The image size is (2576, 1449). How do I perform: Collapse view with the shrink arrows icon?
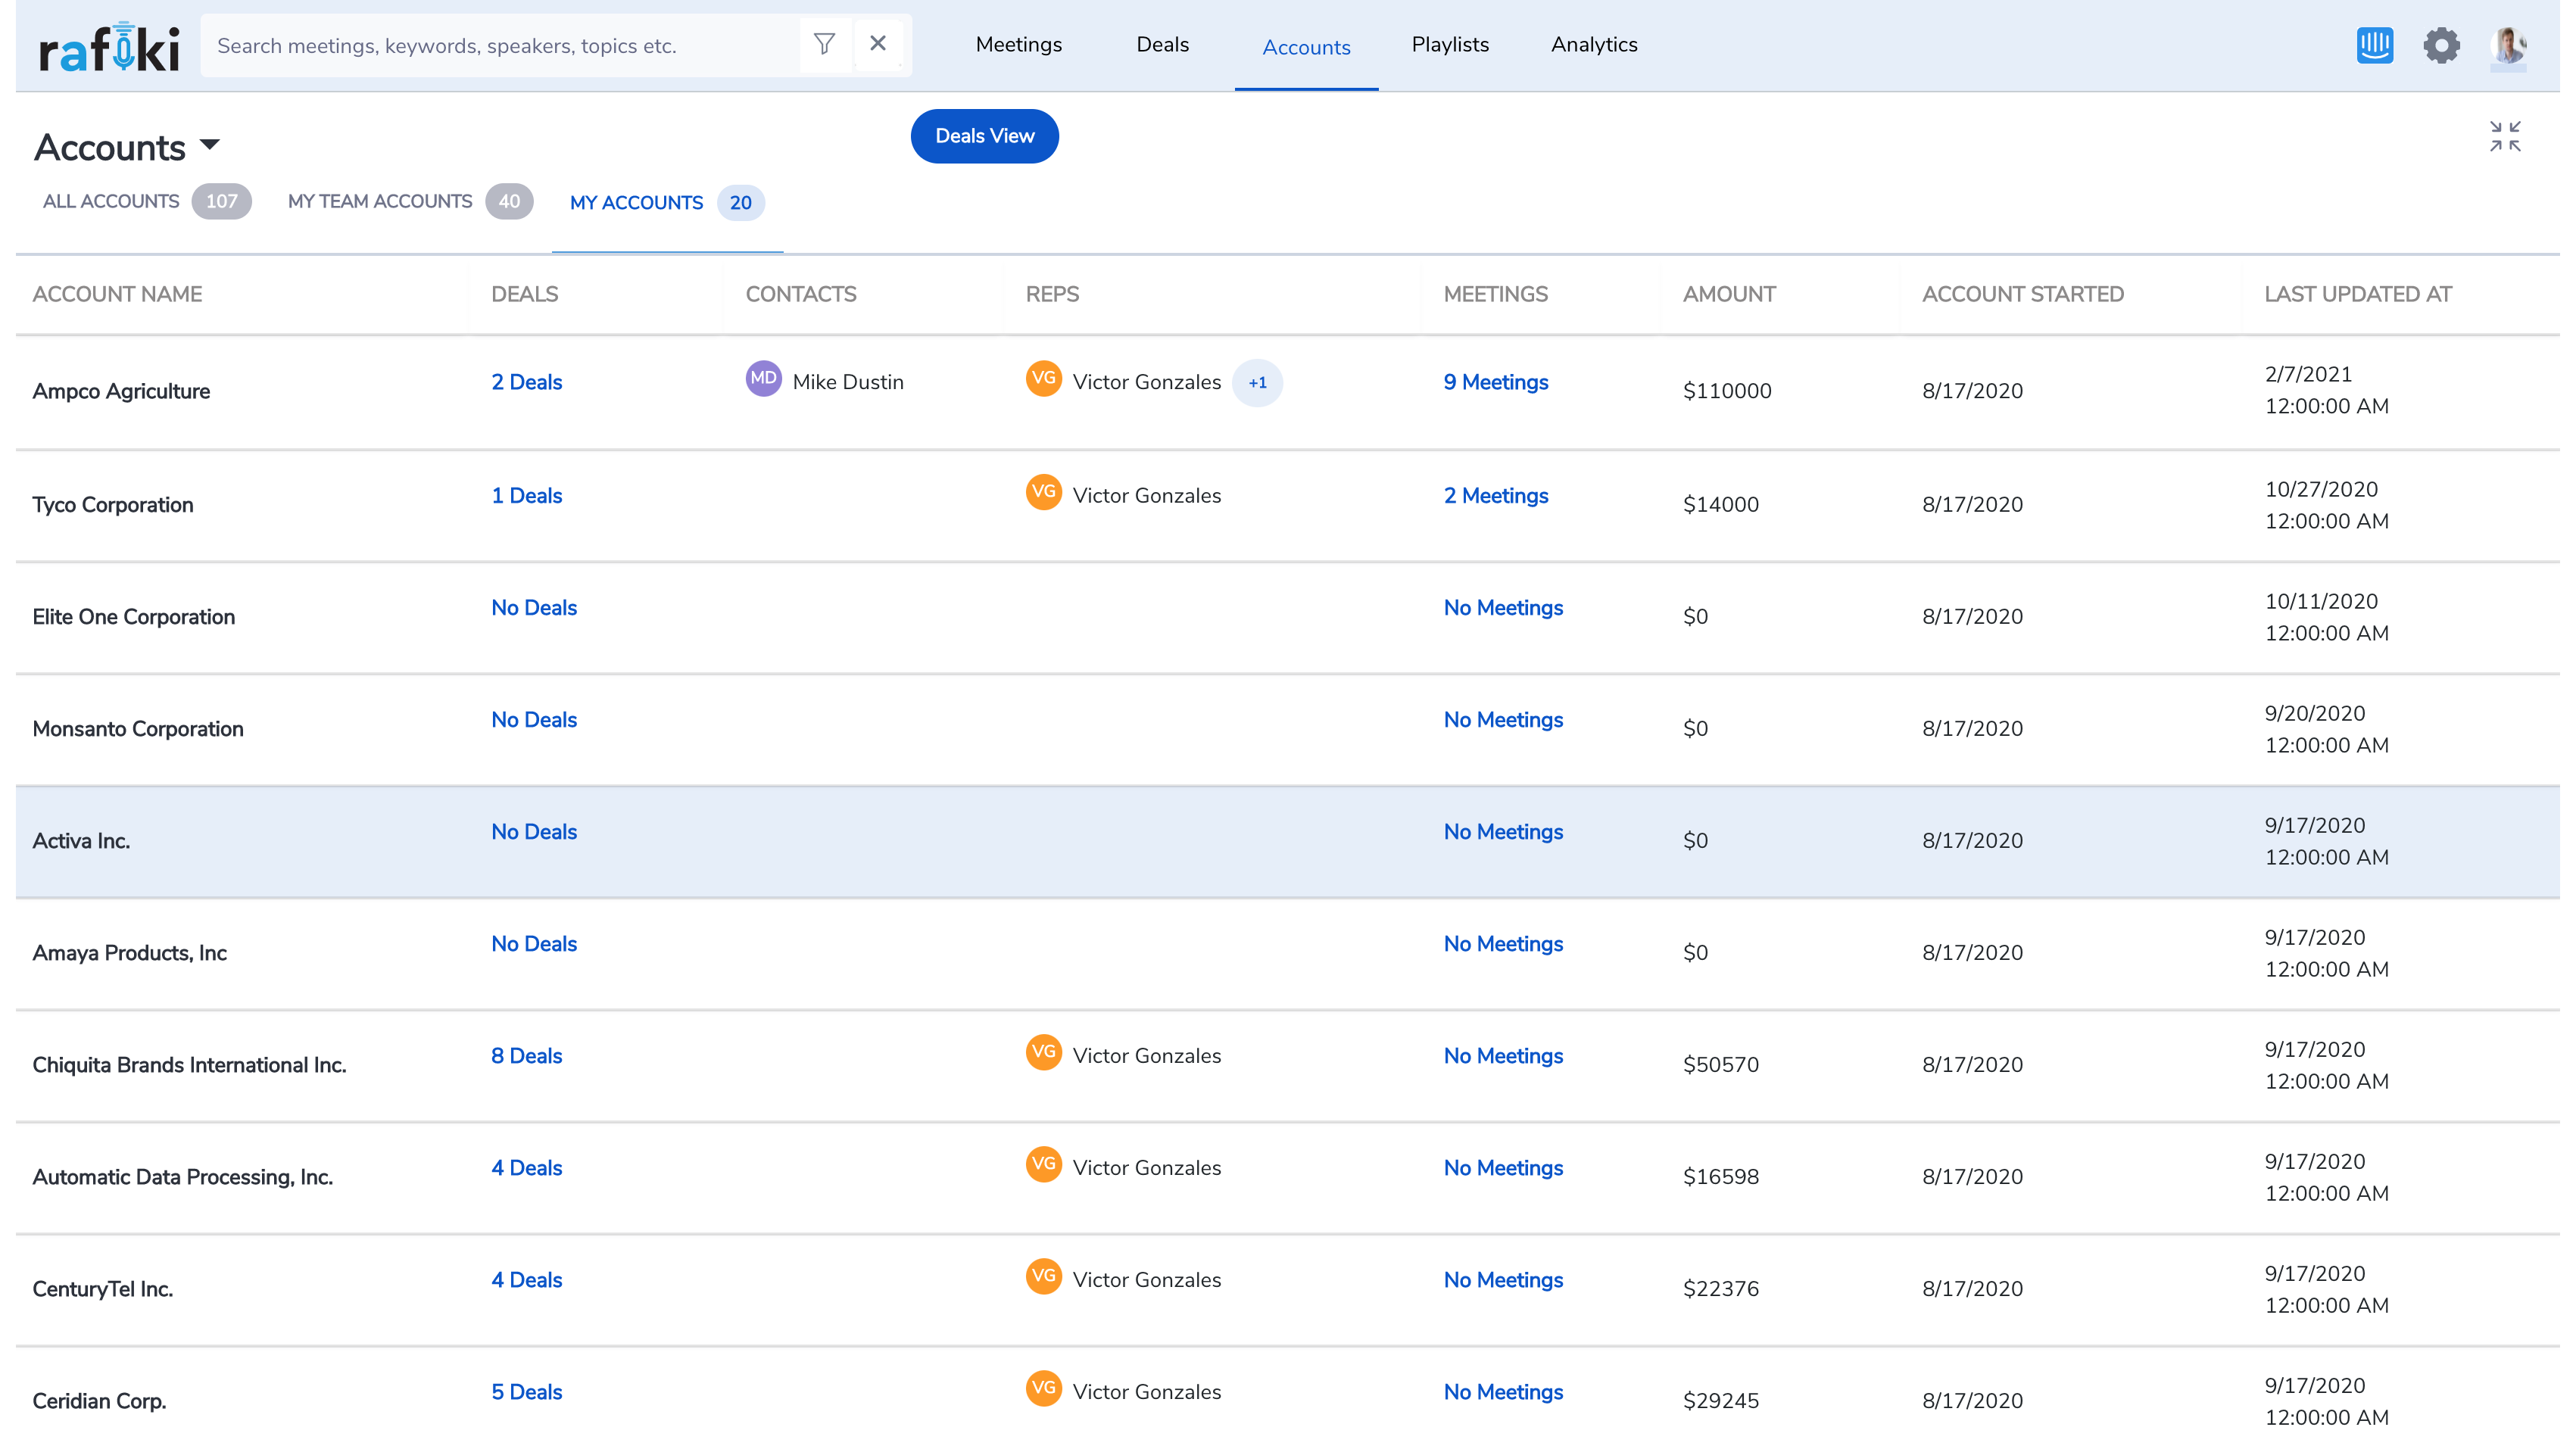(2505, 136)
